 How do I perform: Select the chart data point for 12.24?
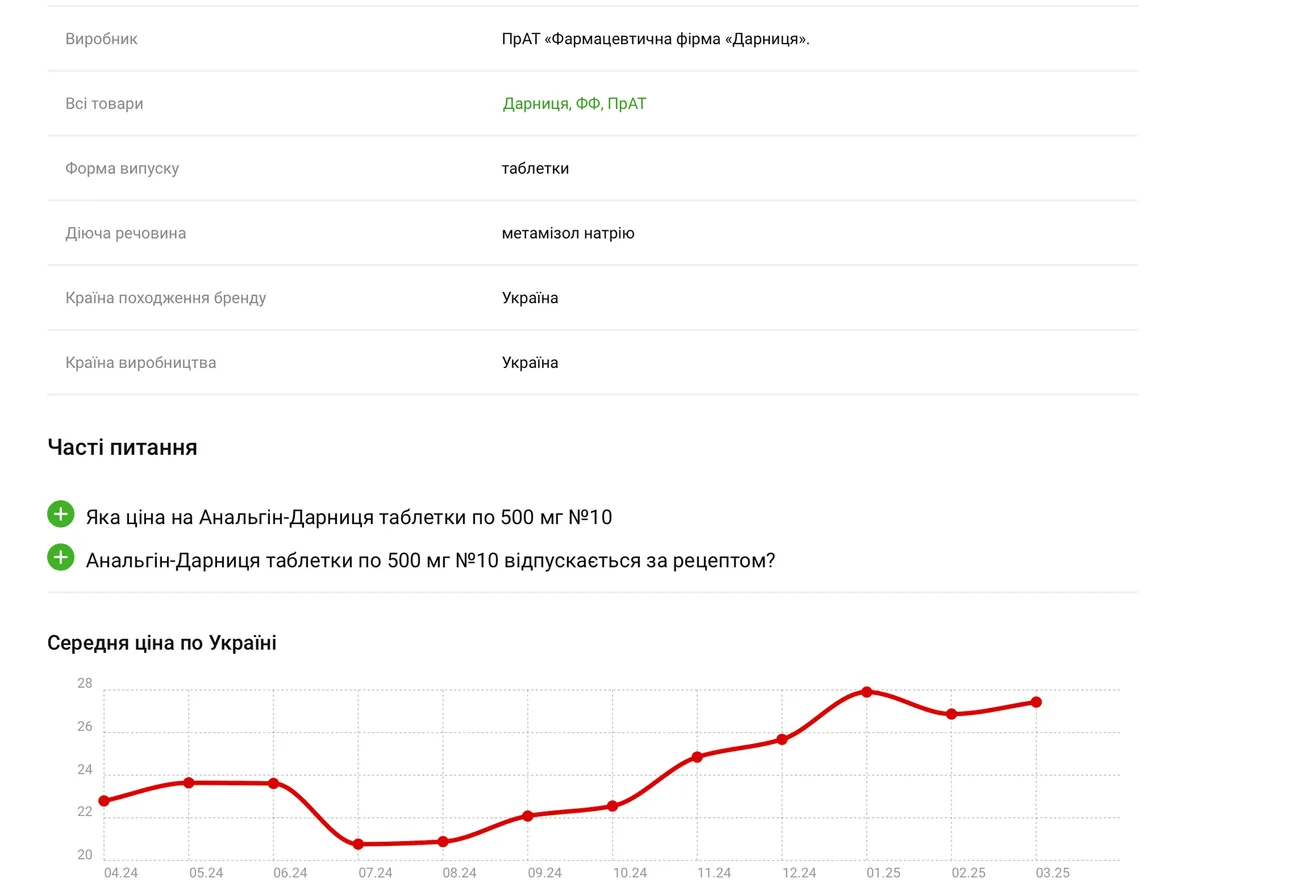pyautogui.click(x=782, y=740)
